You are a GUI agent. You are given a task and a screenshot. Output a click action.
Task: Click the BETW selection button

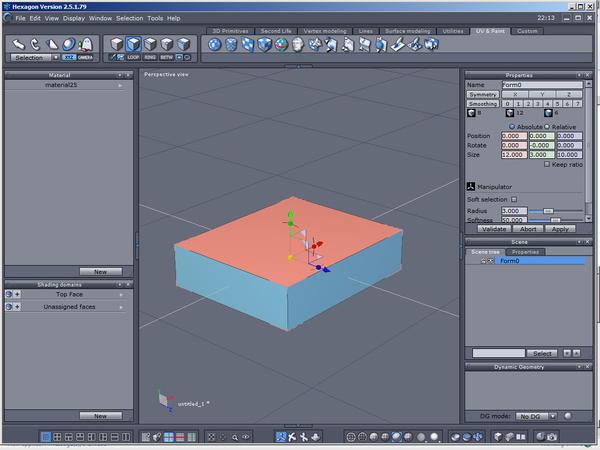pos(166,57)
